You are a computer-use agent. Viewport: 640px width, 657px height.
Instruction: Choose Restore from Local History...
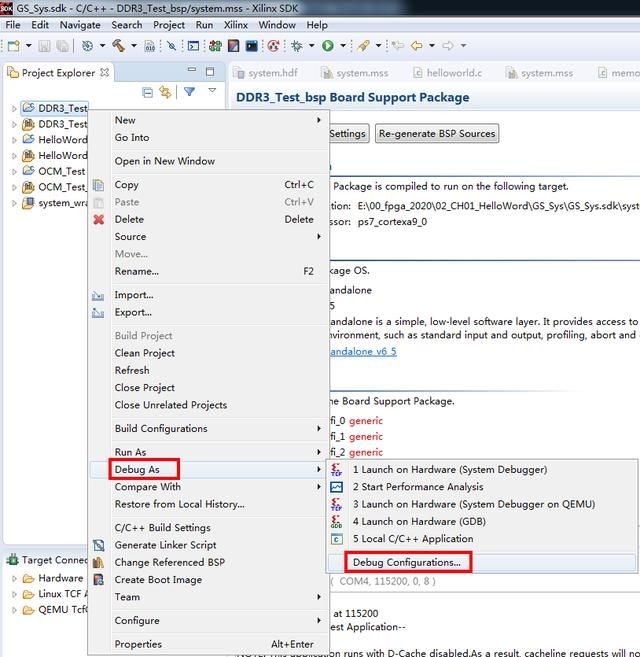pyautogui.click(x=208, y=504)
